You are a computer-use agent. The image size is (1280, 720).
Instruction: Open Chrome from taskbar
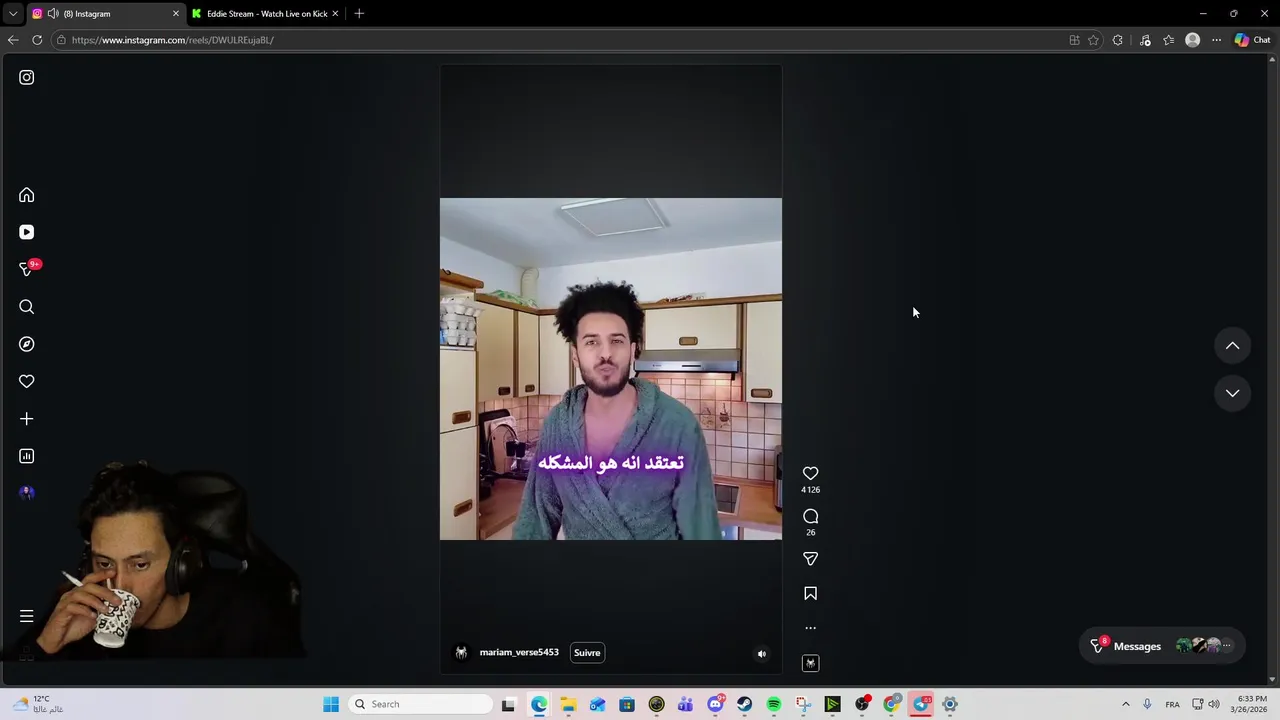coord(891,704)
